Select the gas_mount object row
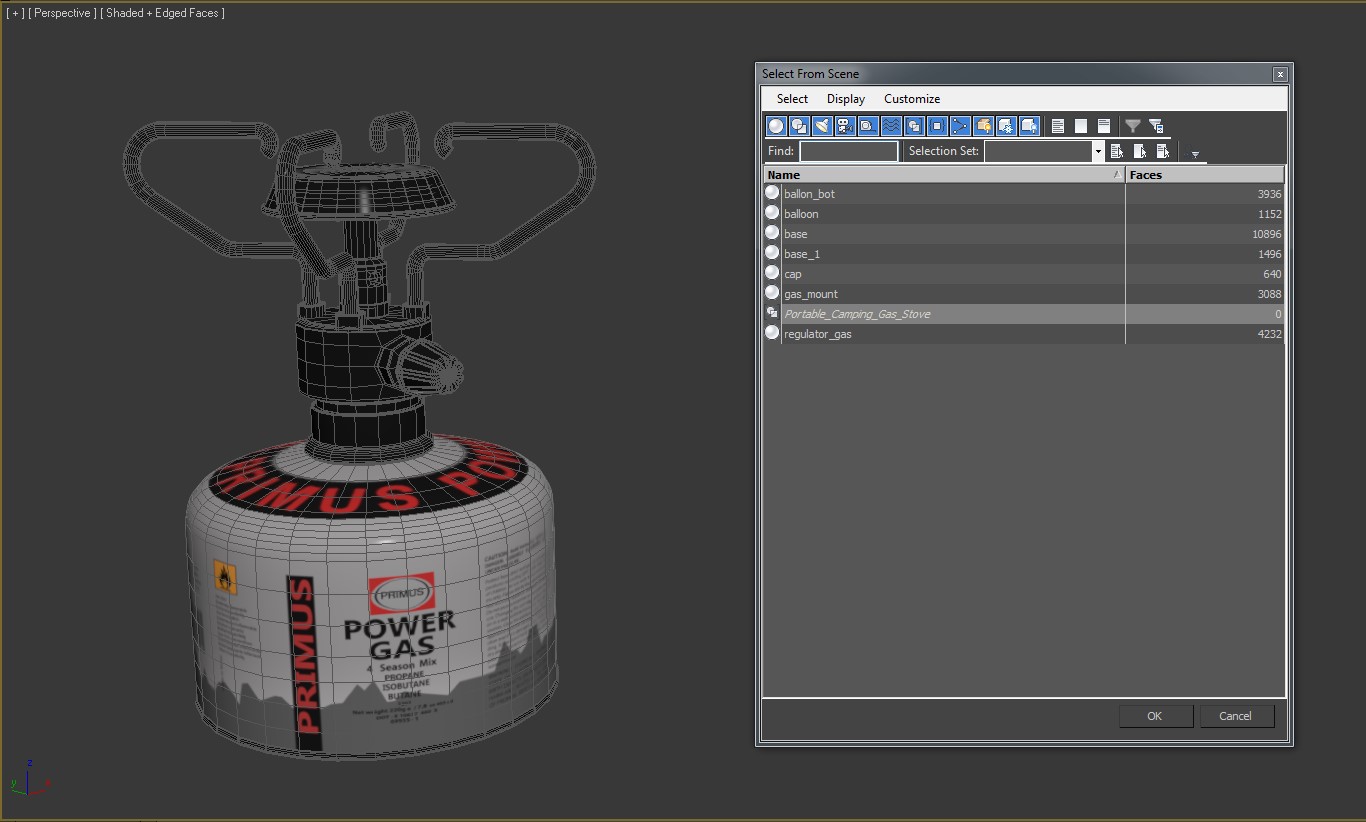Screen dimensions: 1366x822 pos(1024,294)
